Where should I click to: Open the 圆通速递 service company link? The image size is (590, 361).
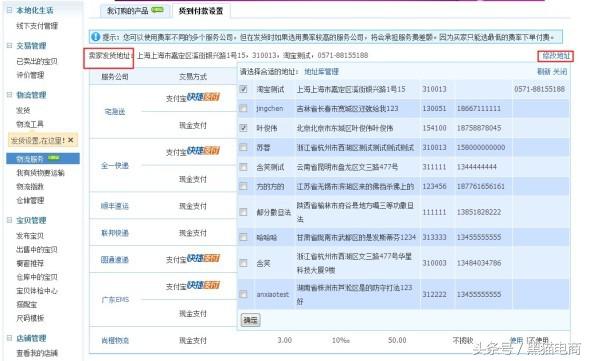115,259
